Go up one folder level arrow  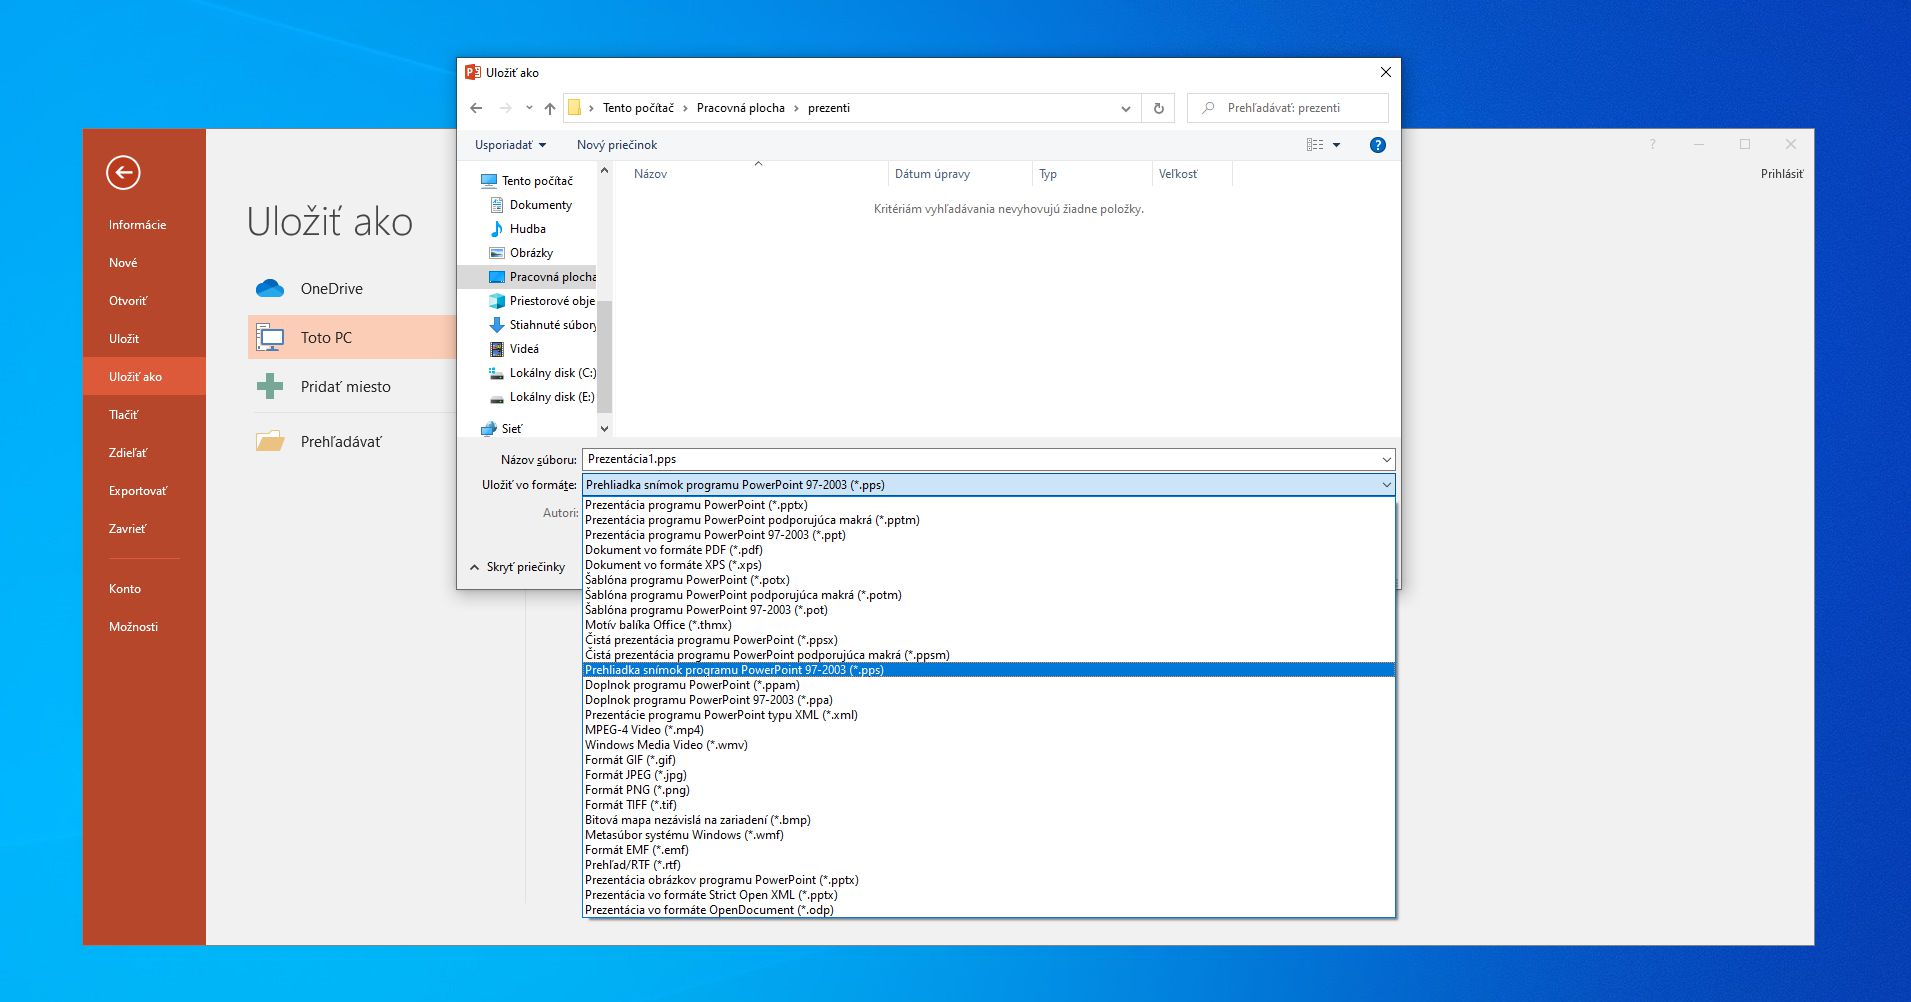pyautogui.click(x=550, y=108)
